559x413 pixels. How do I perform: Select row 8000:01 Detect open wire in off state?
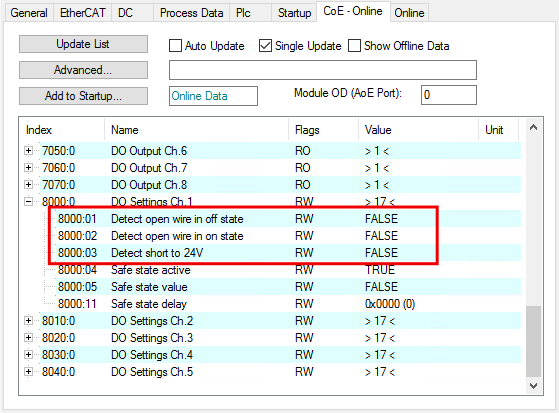pos(288,219)
